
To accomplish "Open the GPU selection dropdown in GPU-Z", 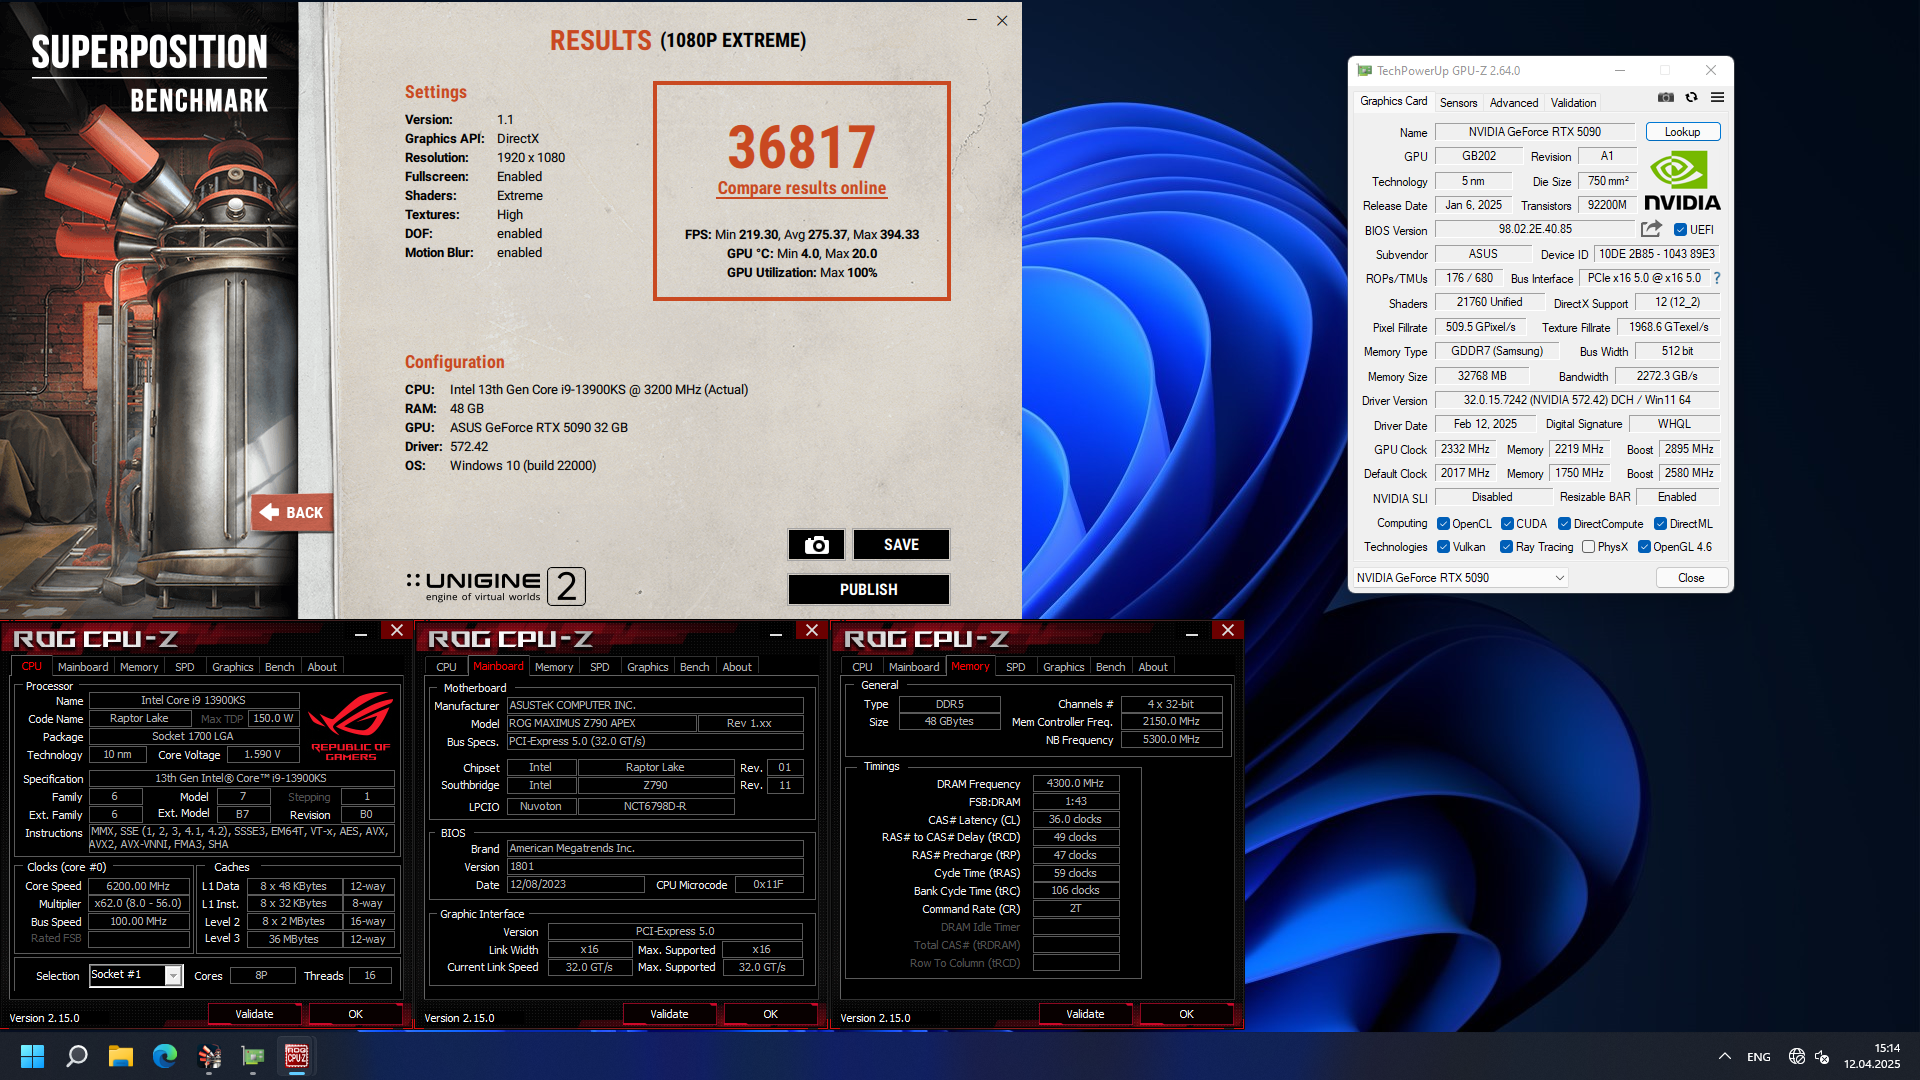I will (1460, 578).
